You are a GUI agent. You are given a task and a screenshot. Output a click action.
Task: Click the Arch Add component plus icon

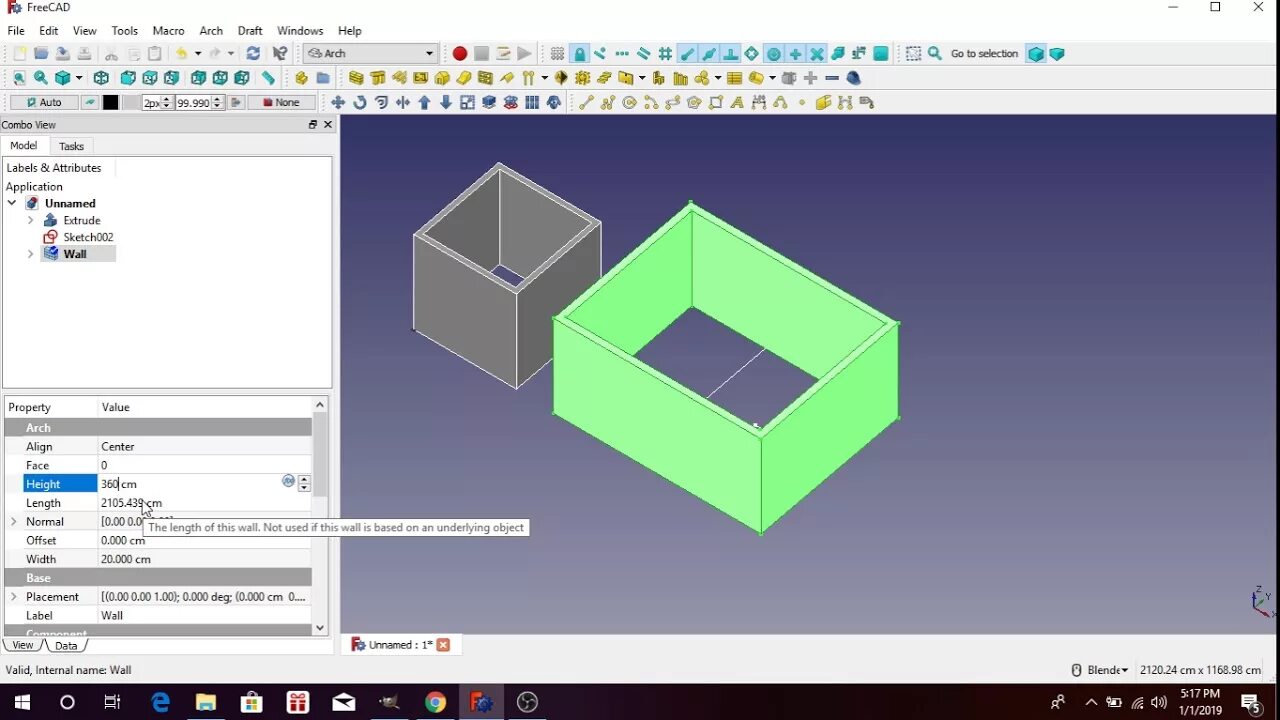810,78
